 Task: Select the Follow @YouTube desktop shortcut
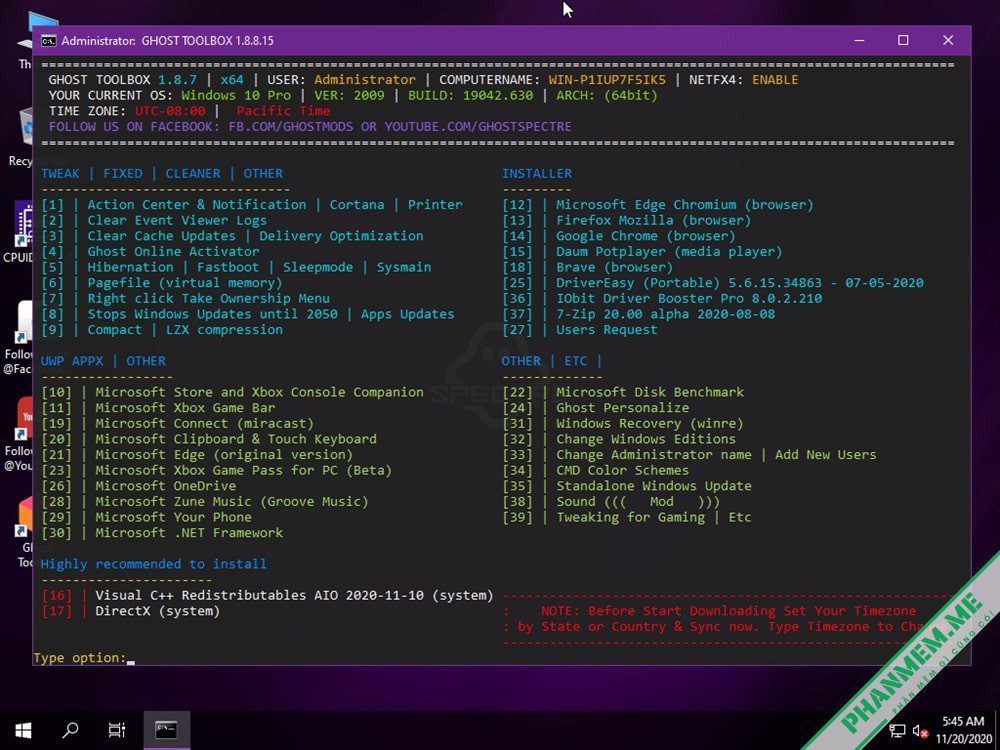[x=19, y=435]
